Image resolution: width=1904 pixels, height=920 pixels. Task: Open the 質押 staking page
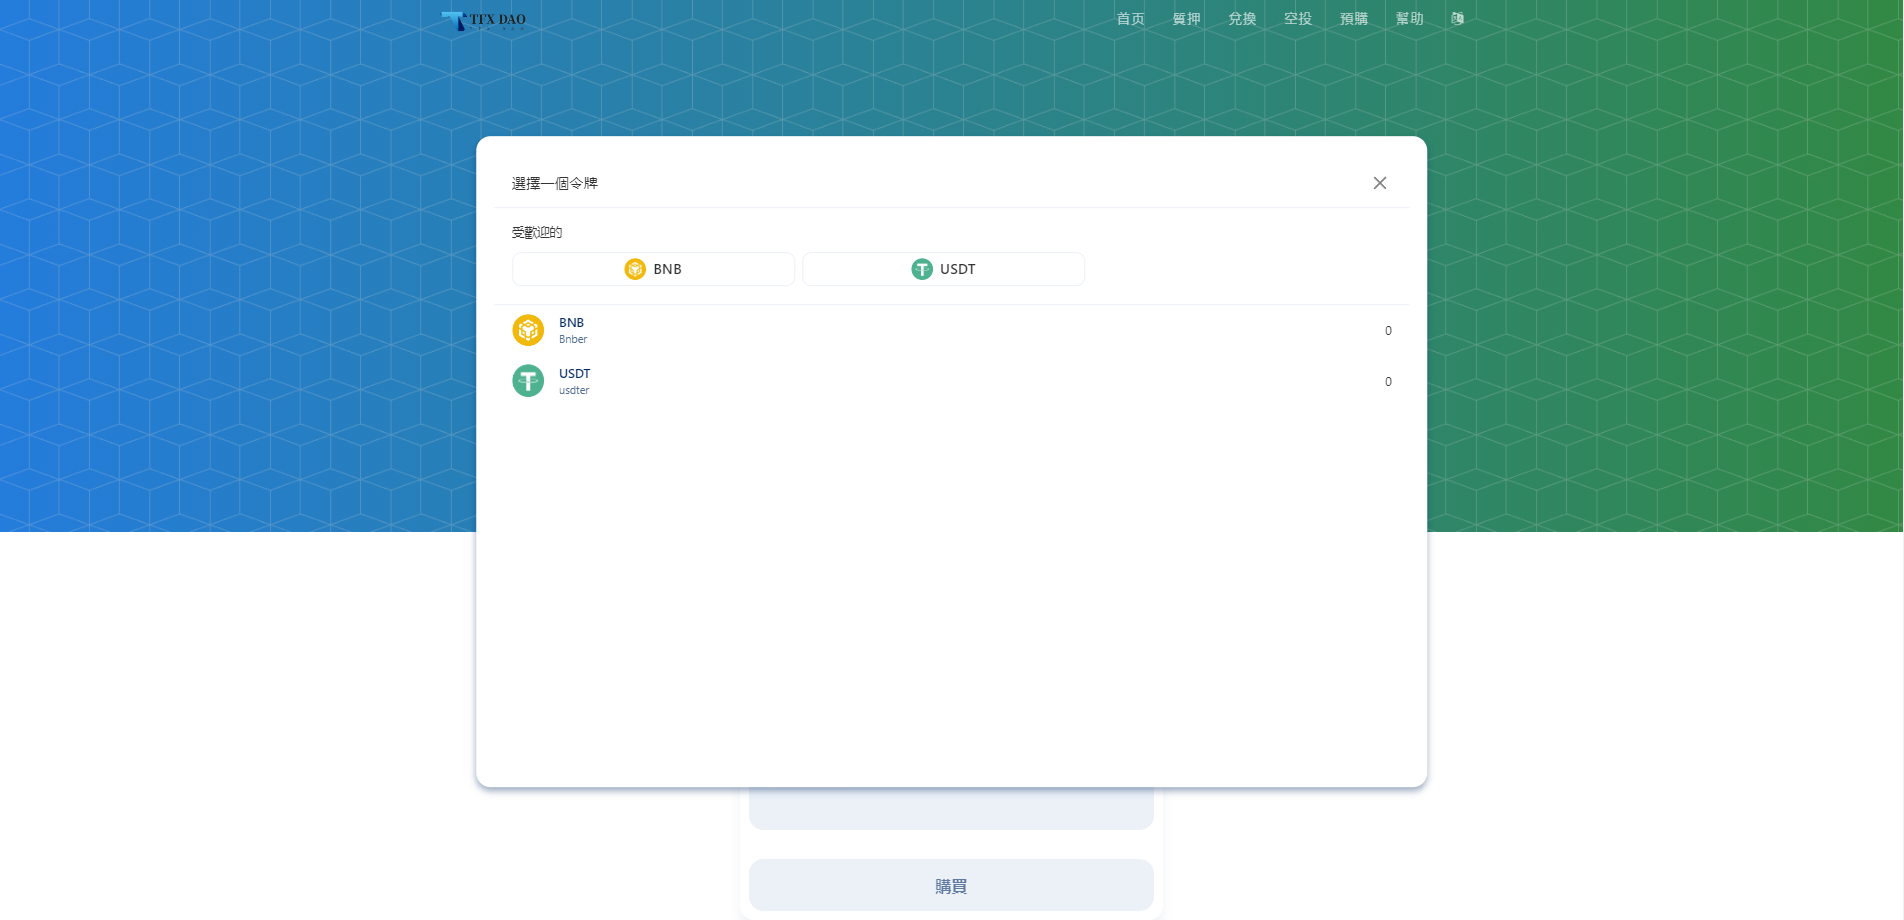point(1186,17)
